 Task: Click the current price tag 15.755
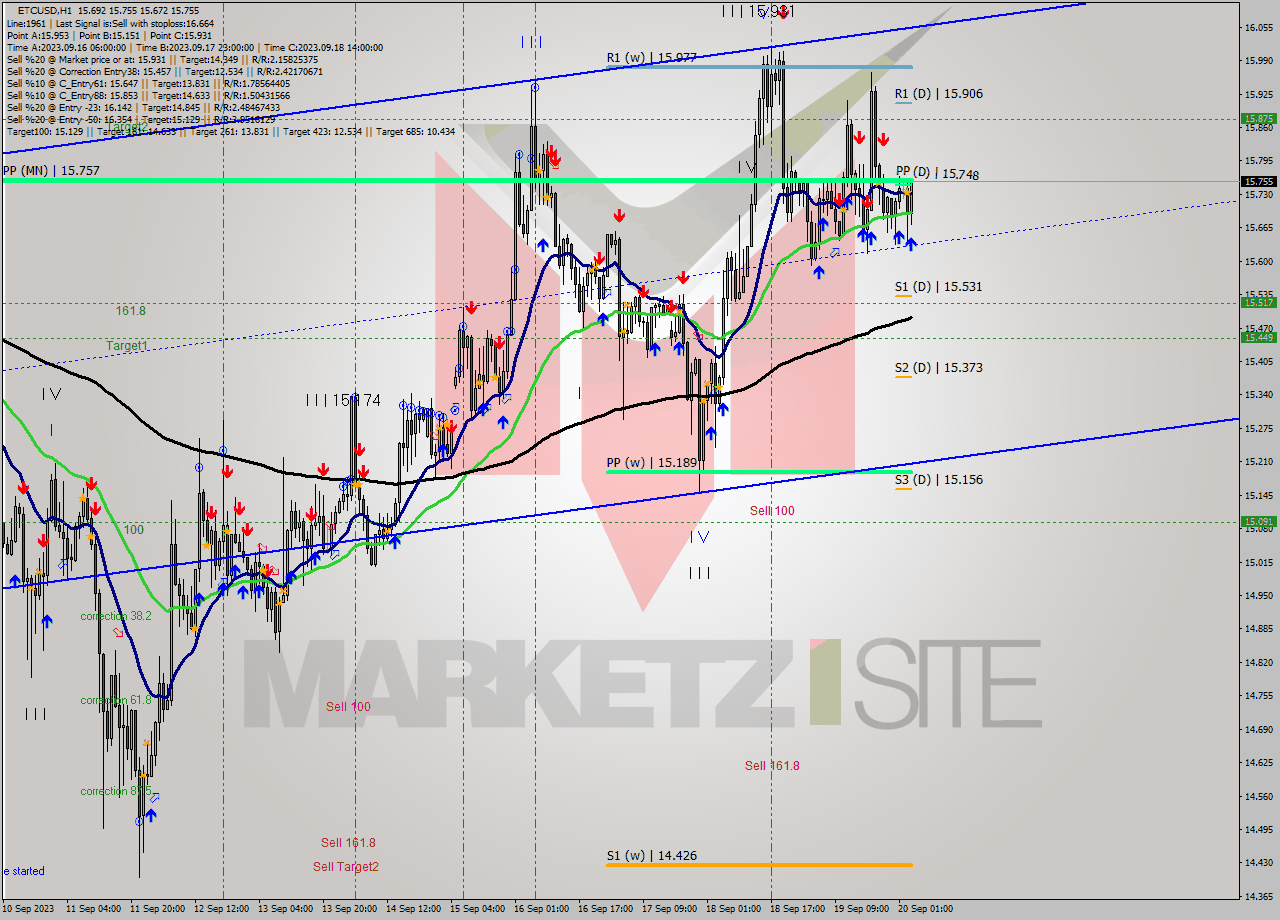coord(1258,182)
